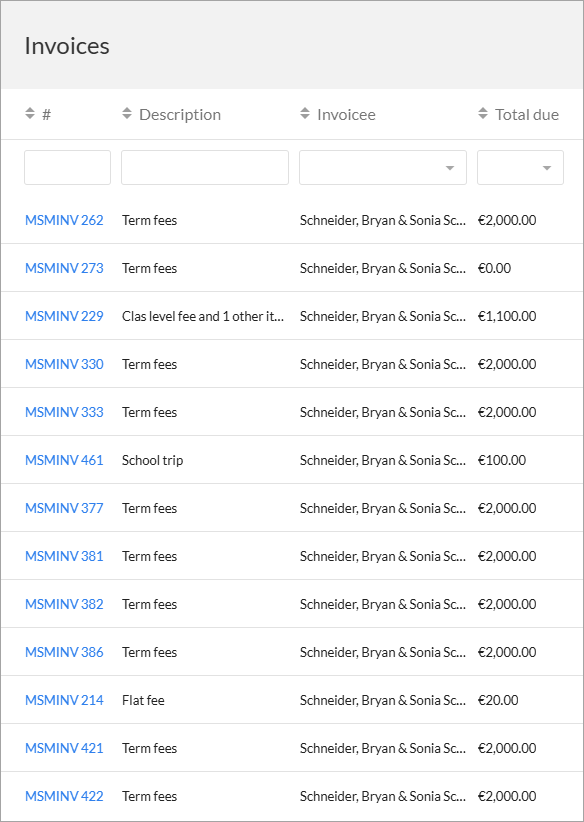The image size is (584, 822).
Task: Select the invoicee of row MSMINV 461
Action: click(383, 460)
